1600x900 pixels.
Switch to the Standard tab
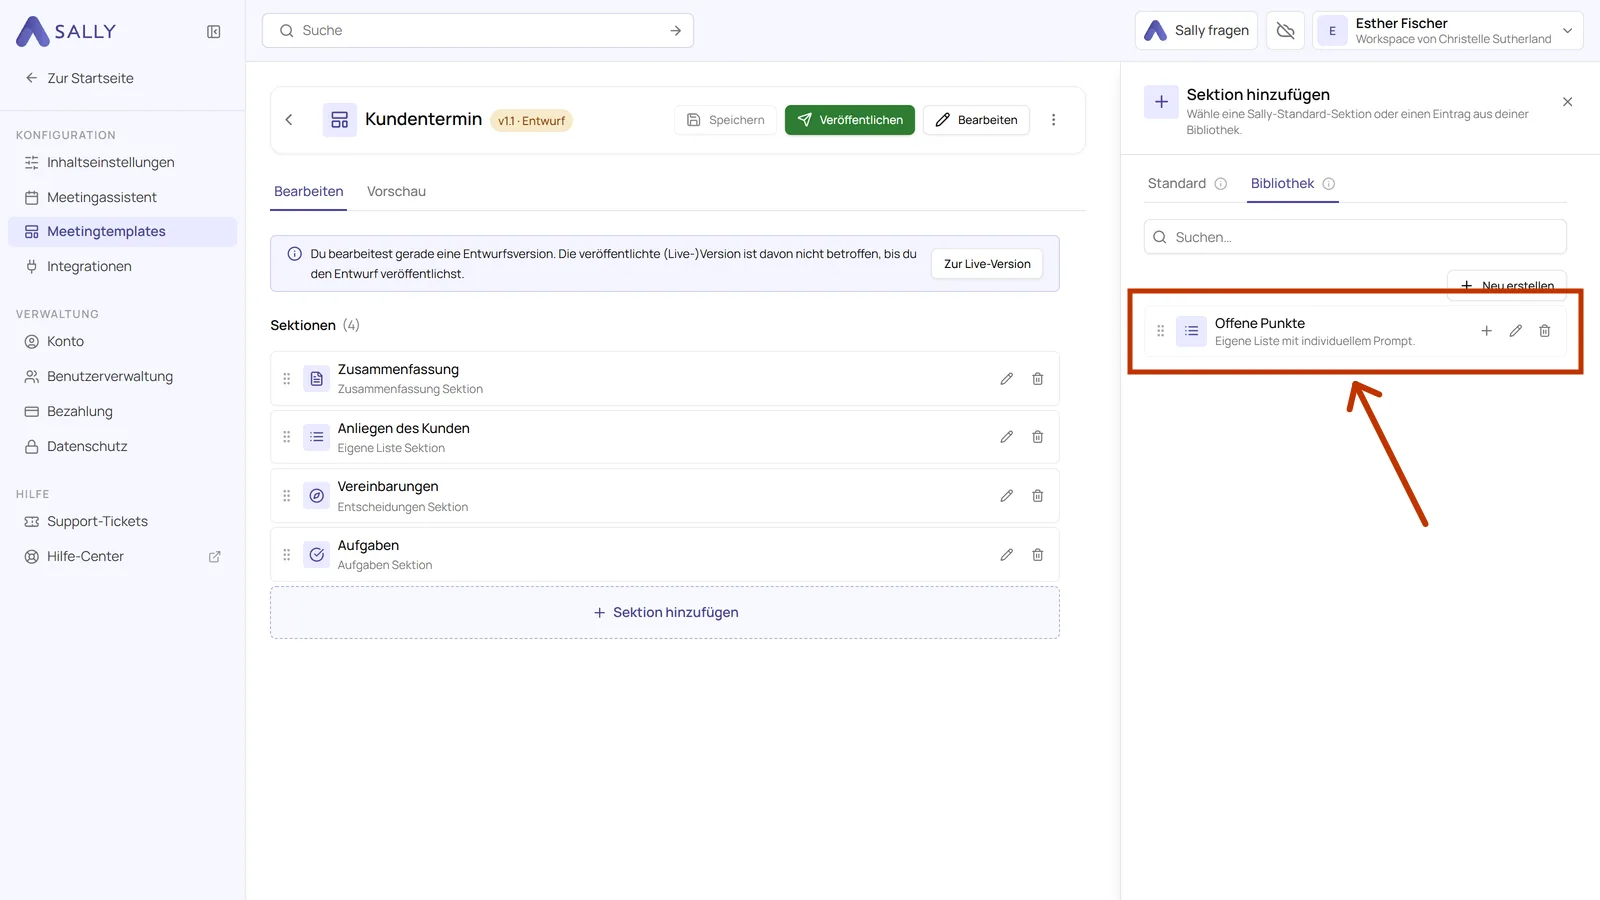pos(1177,184)
